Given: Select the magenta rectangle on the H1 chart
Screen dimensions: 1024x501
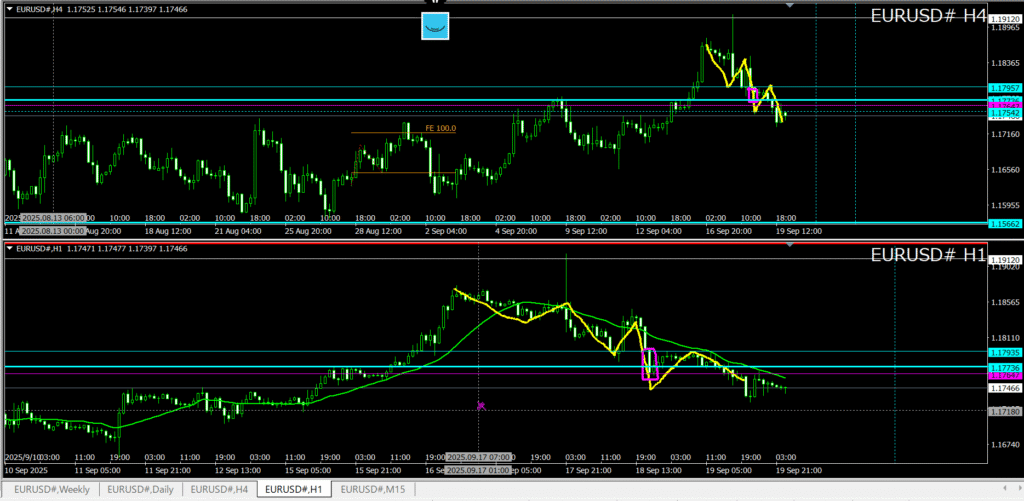Looking at the screenshot, I should (x=647, y=364).
